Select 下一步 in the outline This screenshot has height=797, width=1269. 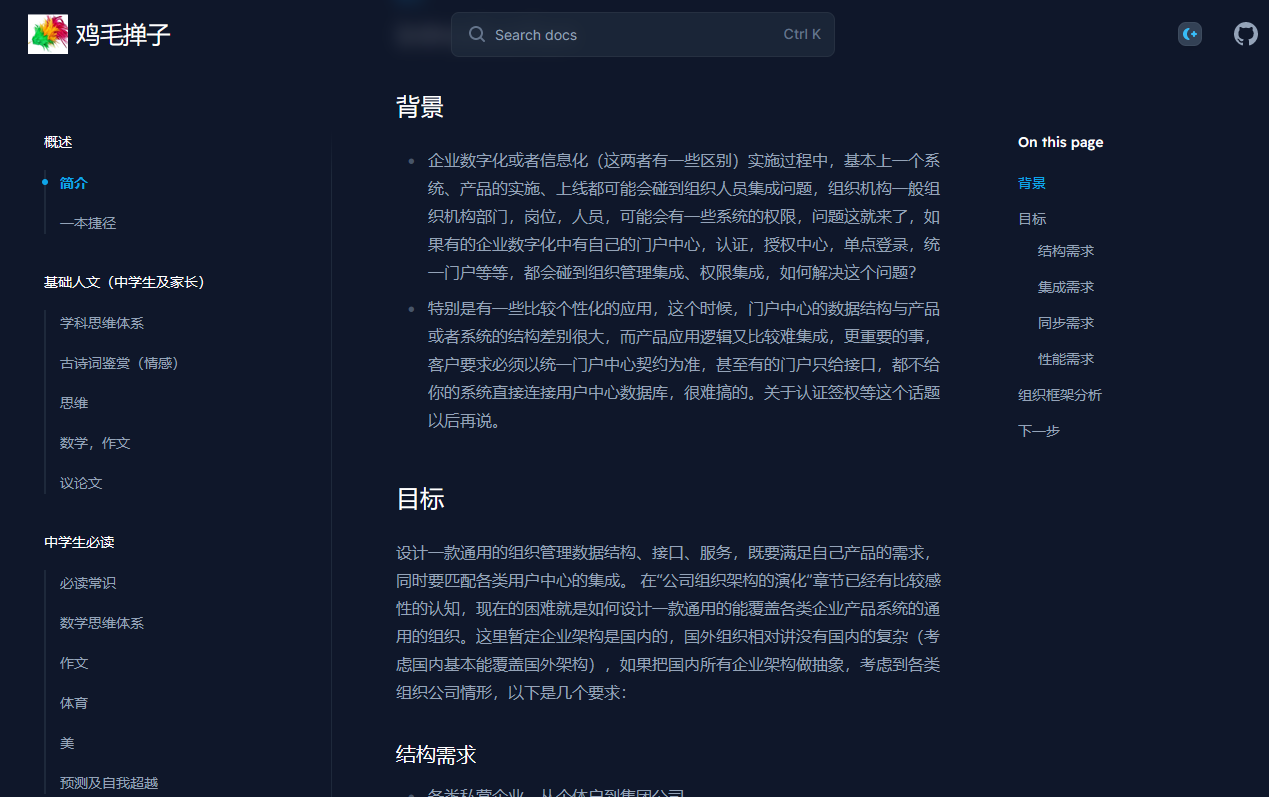pos(1038,430)
